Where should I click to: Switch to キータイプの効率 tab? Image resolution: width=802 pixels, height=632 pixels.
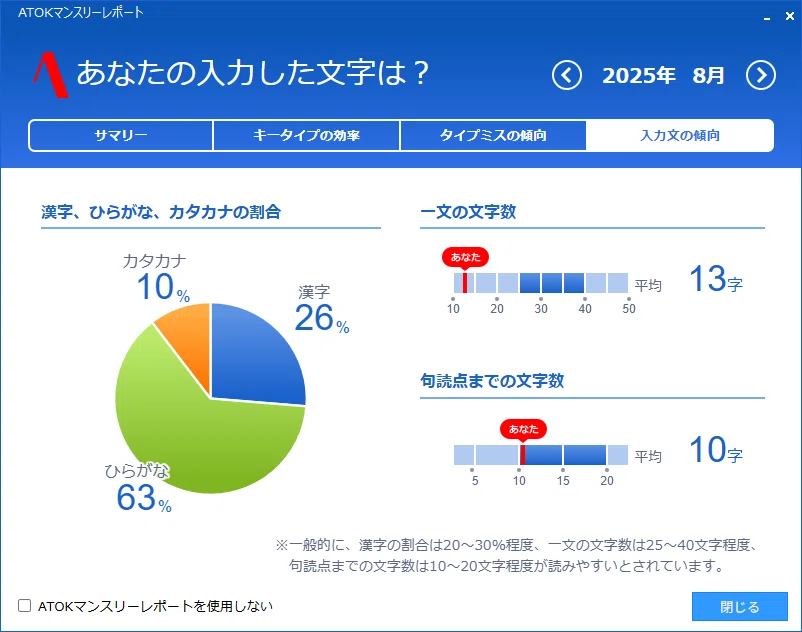pyautogui.click(x=306, y=136)
